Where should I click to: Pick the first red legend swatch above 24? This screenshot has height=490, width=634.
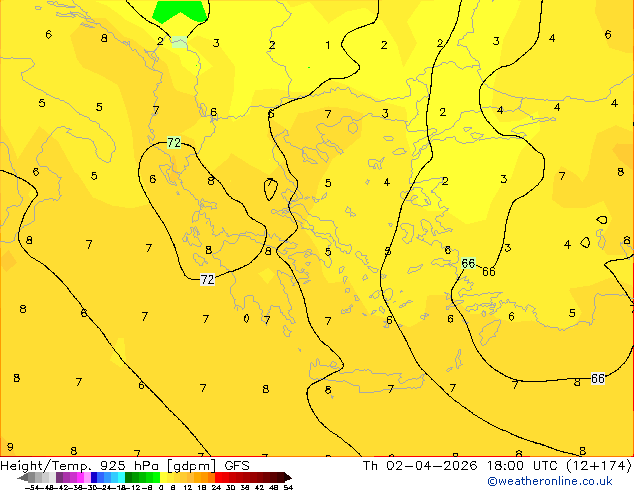coord(218,477)
